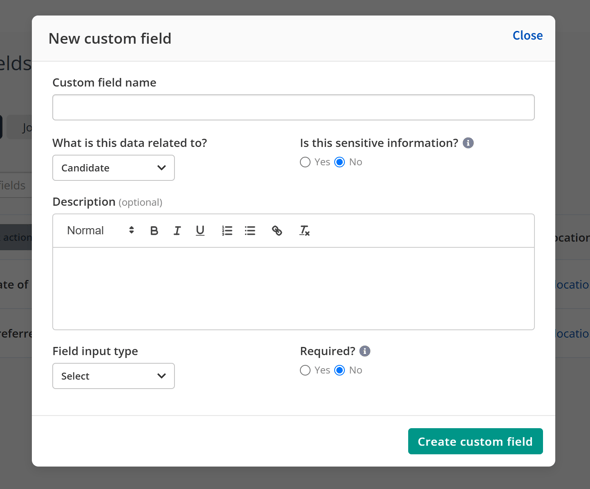The image size is (590, 489).
Task: Insert a bulleted list in description
Action: pyautogui.click(x=250, y=231)
